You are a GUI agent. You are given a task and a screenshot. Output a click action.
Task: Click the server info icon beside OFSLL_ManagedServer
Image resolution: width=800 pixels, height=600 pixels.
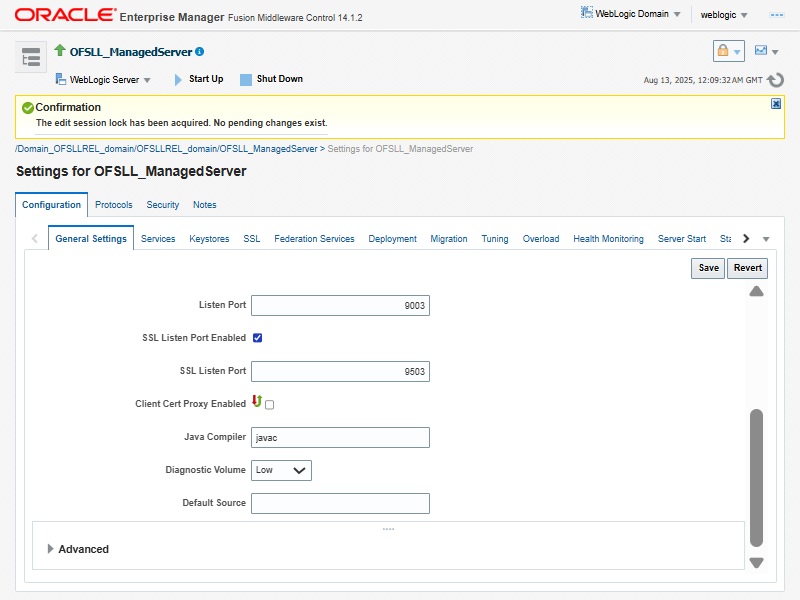tap(200, 52)
